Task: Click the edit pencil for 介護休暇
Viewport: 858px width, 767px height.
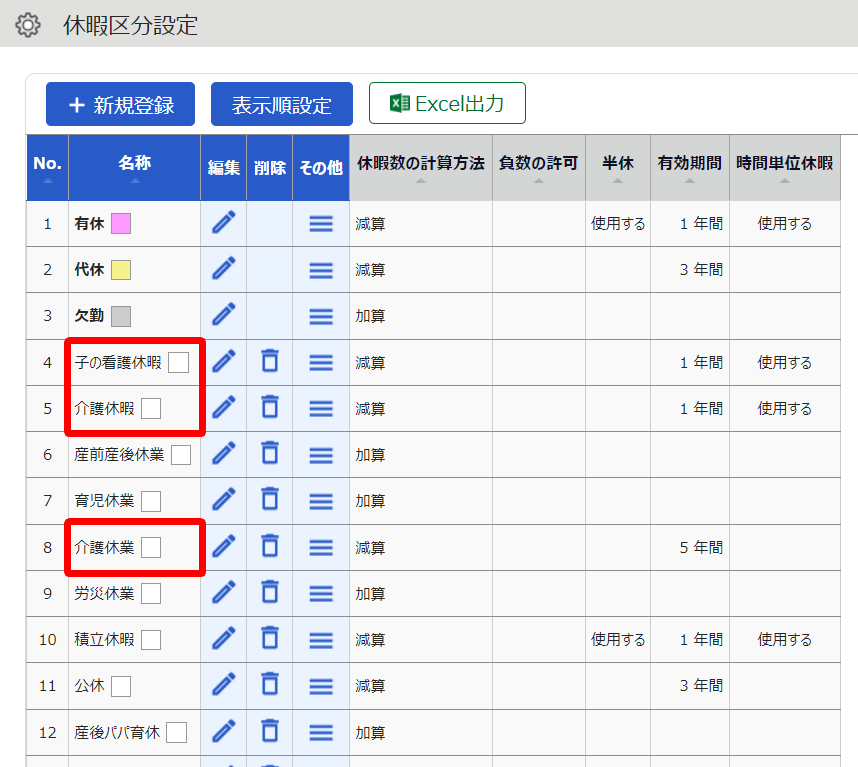Action: [224, 408]
